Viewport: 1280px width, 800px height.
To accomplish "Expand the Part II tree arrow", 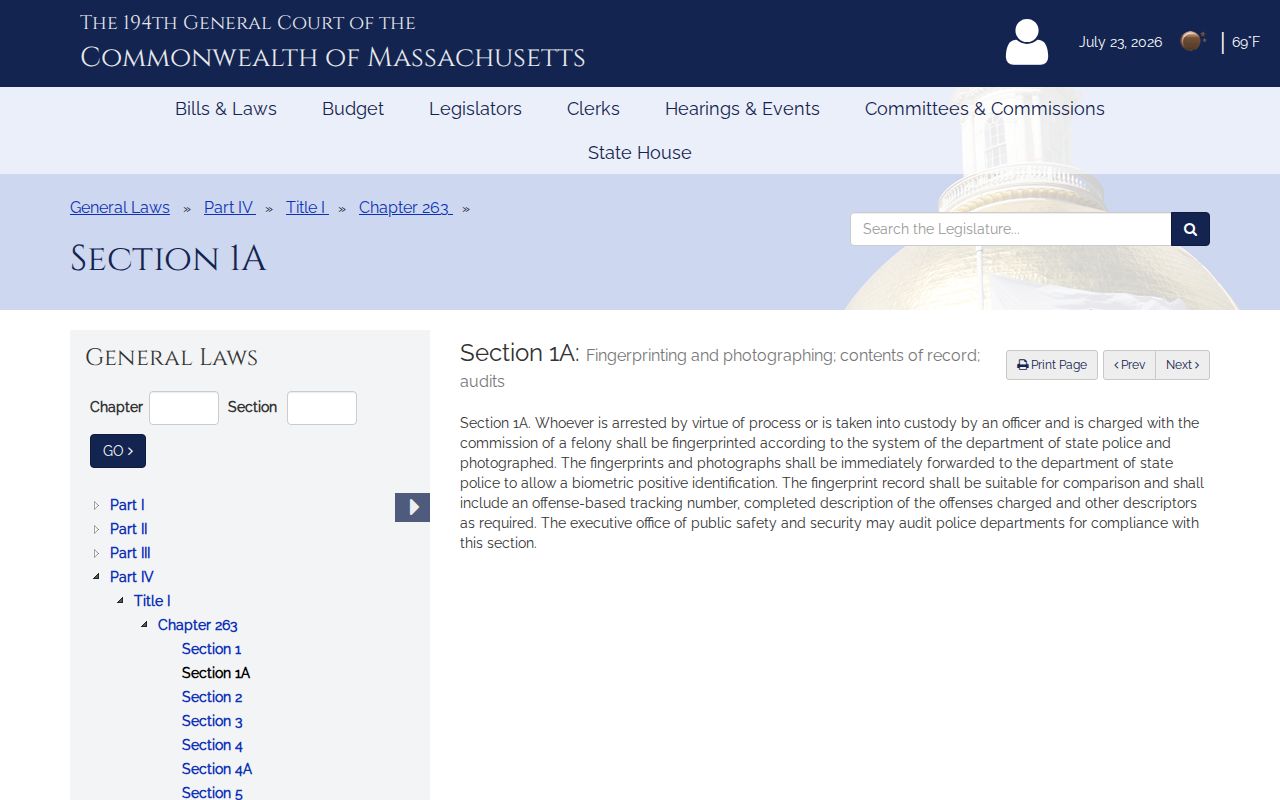I will click(97, 529).
